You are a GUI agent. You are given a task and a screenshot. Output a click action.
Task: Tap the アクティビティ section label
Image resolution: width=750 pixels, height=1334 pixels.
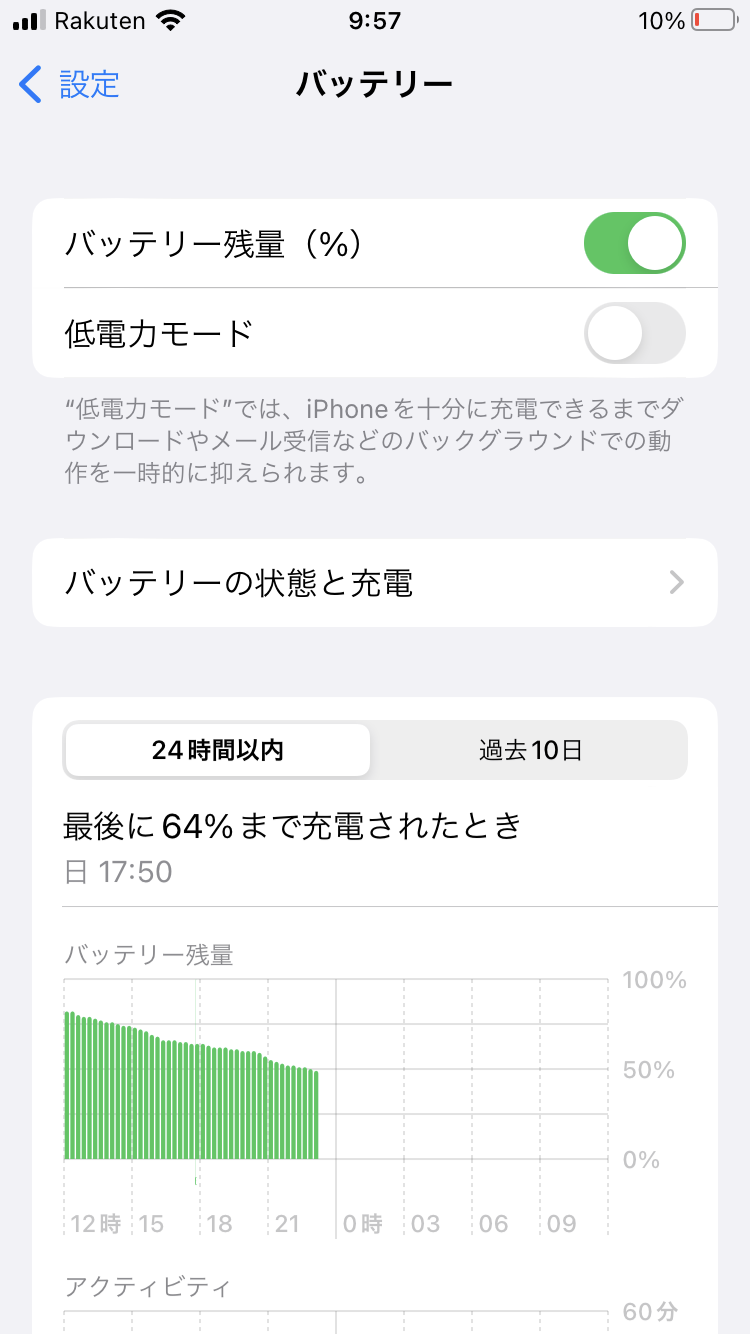[147, 1286]
